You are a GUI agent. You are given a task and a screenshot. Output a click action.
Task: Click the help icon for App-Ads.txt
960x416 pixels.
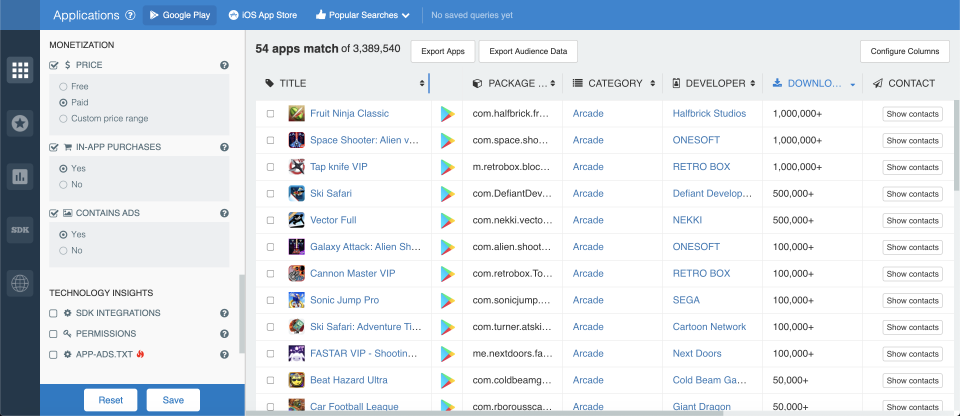(224, 354)
